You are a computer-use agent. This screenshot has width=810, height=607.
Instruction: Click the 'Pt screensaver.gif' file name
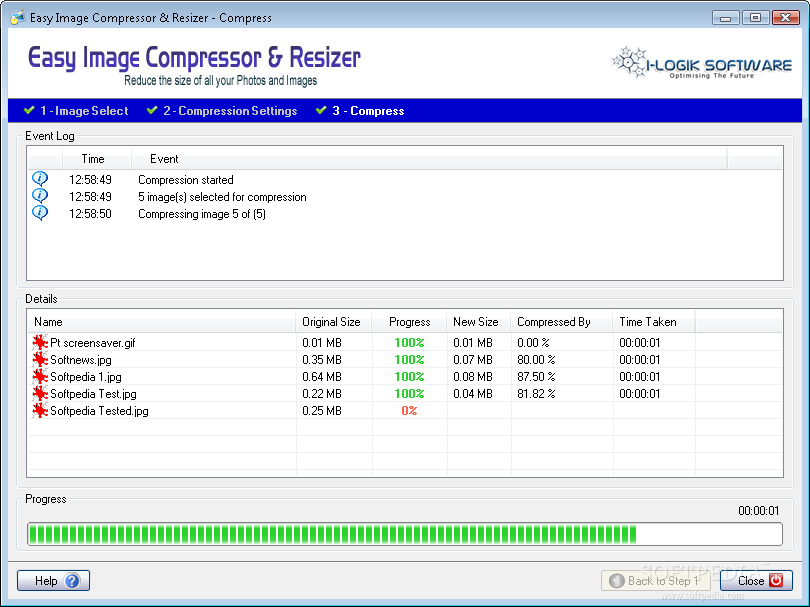pos(92,343)
